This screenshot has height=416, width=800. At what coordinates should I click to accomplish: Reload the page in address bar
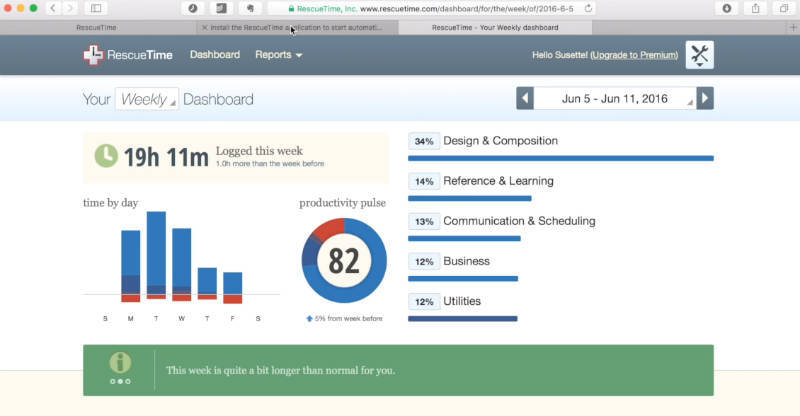pyautogui.click(x=588, y=8)
